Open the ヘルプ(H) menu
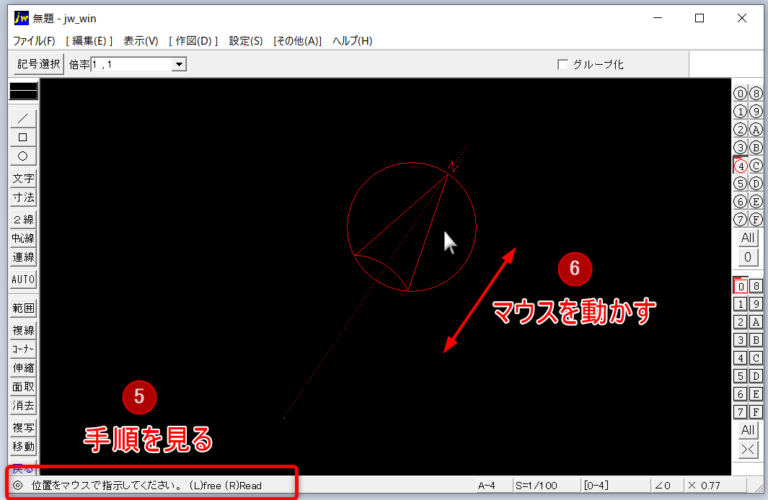Image resolution: width=768 pixels, height=500 pixels. pos(352,41)
